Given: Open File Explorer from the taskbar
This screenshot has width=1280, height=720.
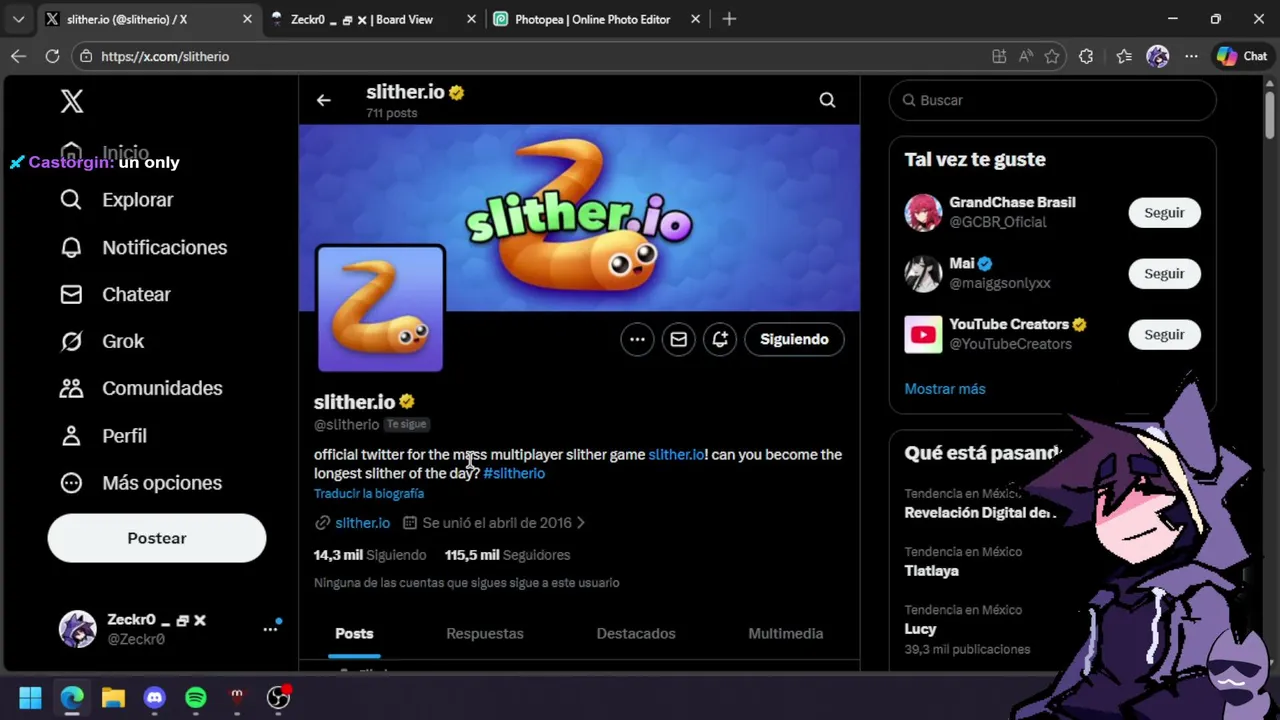Looking at the screenshot, I should click(x=113, y=697).
